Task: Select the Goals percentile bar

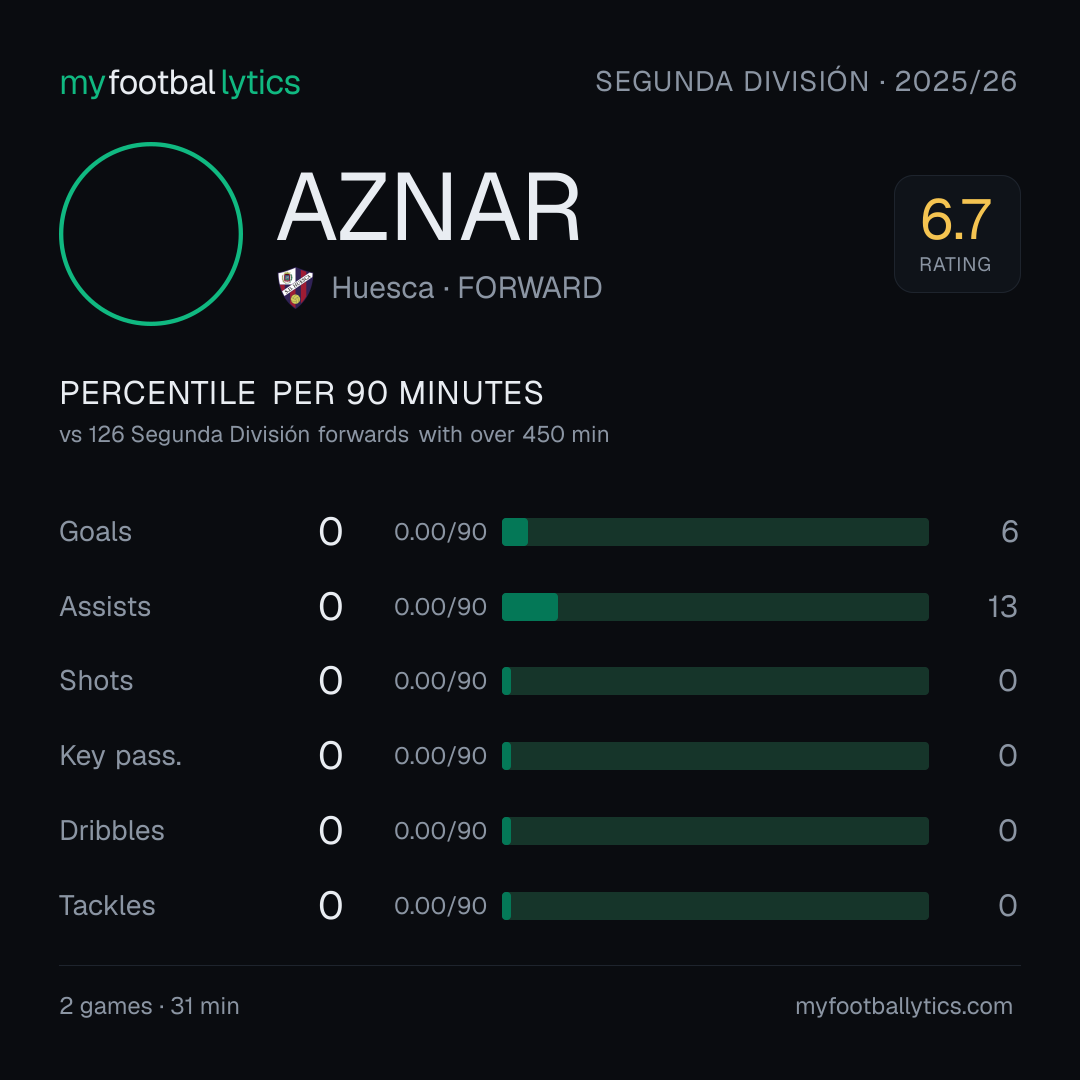Action: [x=715, y=532]
